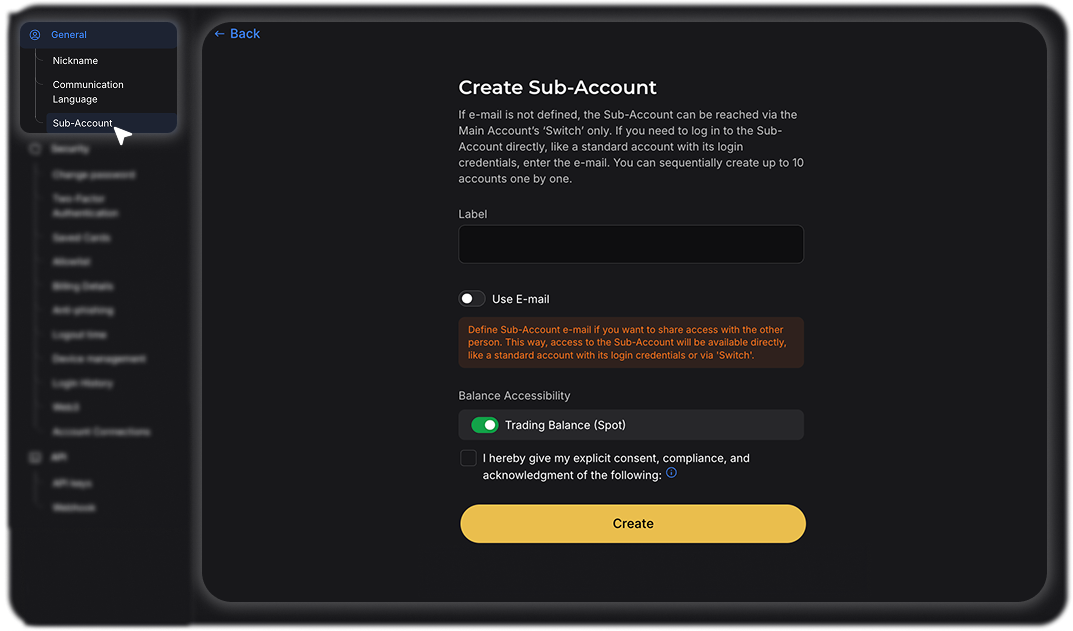Open Saved Cards page

point(81,238)
